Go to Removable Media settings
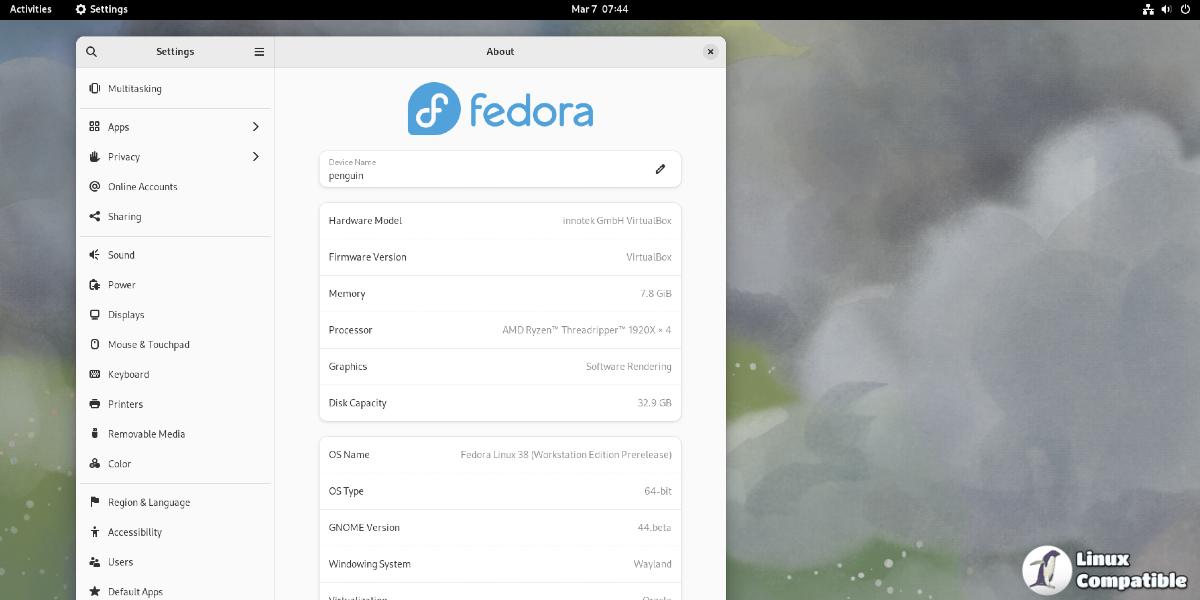The height and width of the screenshot is (600, 1200). pyautogui.click(x=146, y=434)
